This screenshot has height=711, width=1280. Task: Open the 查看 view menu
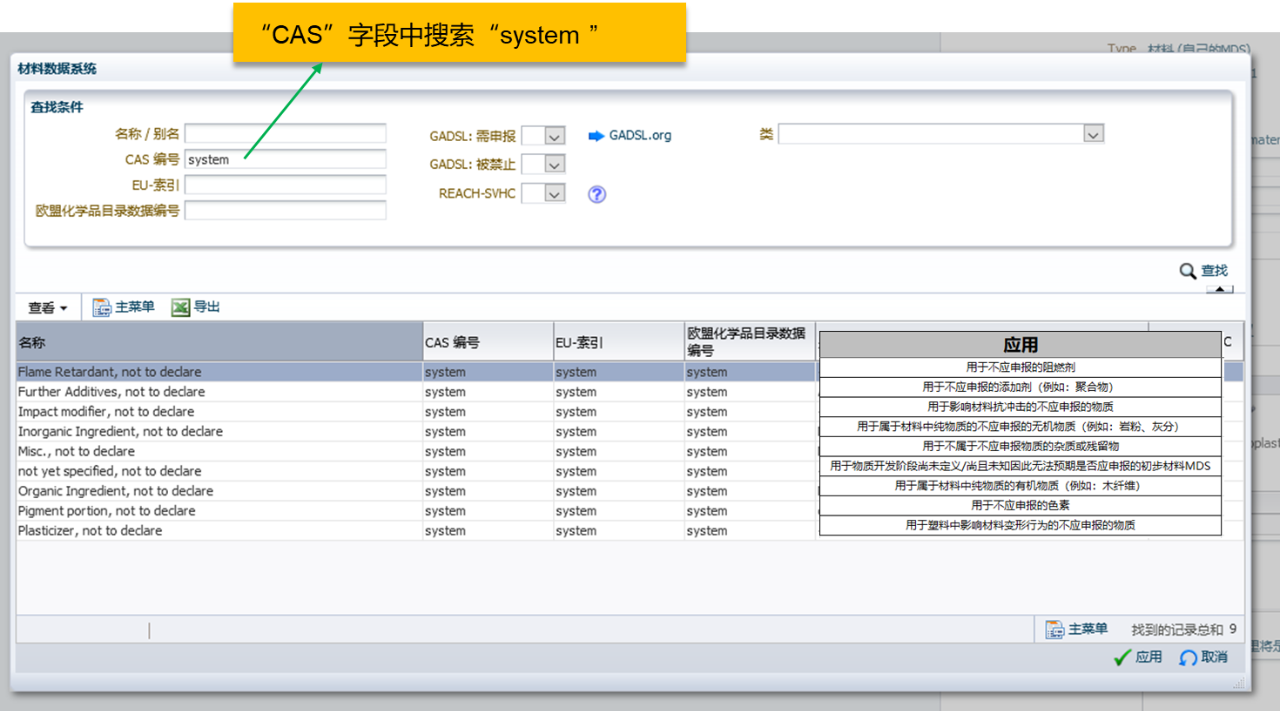[x=48, y=308]
